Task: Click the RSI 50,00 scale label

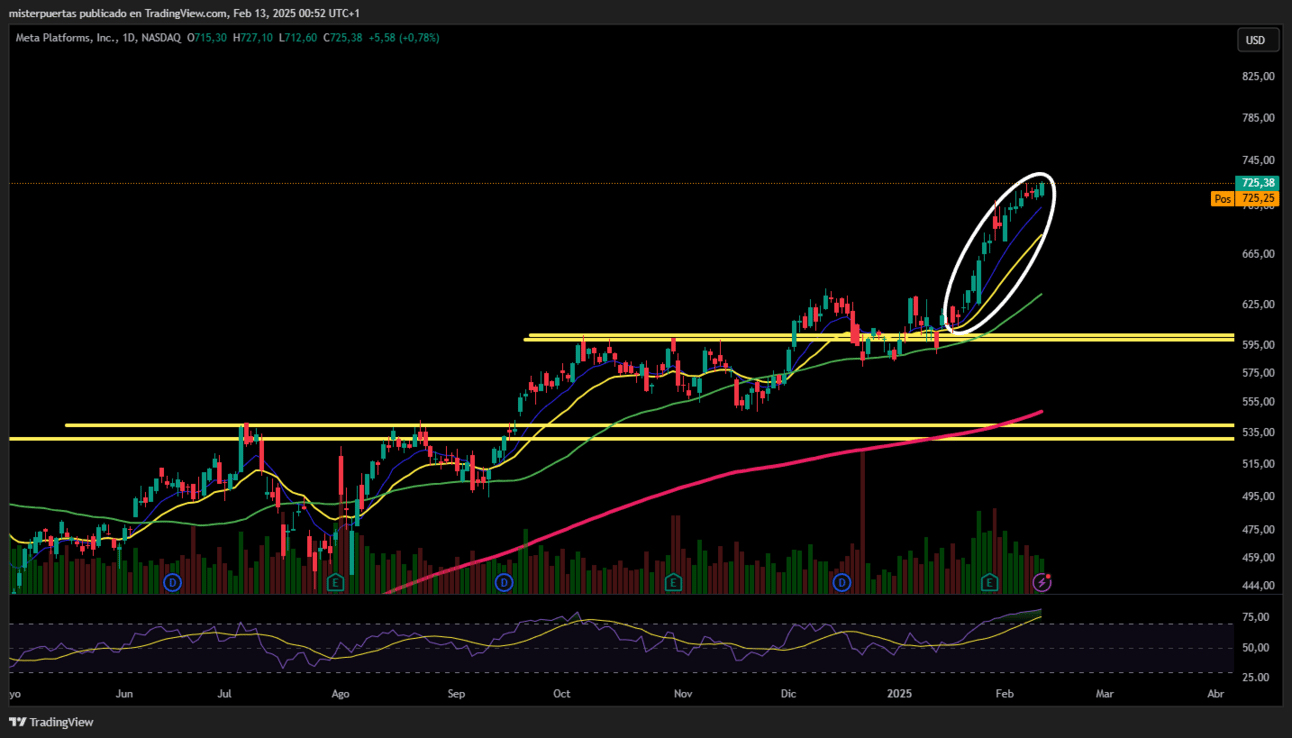Action: 1258,648
